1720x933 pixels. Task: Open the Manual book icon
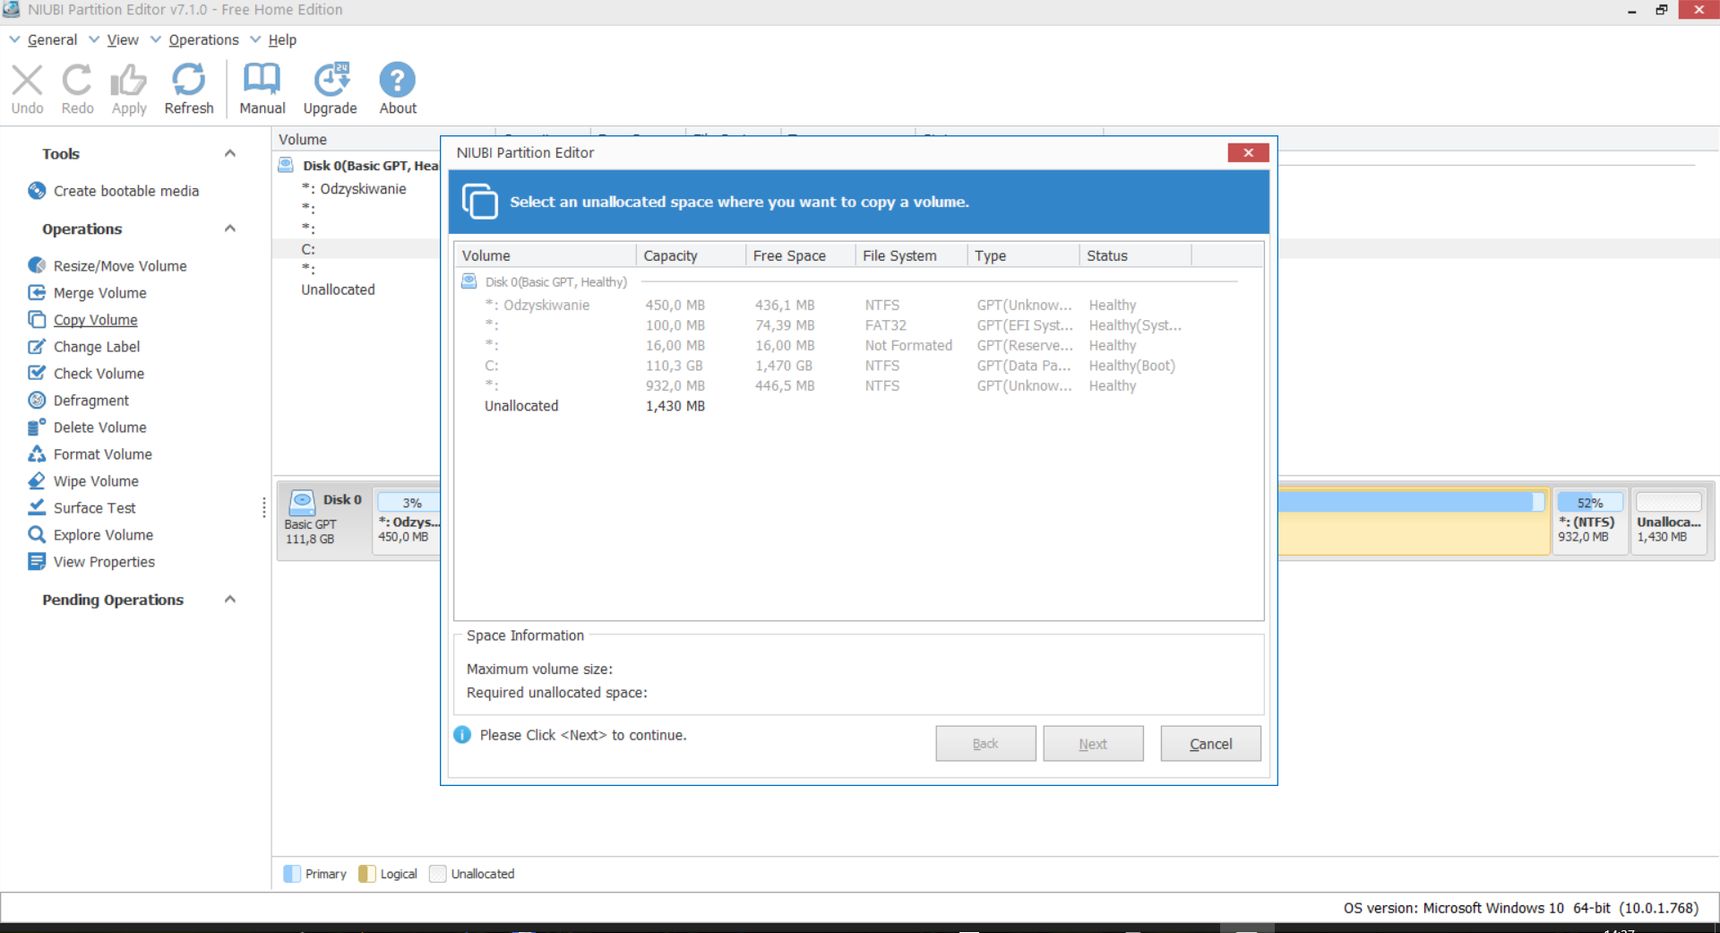coord(262,79)
